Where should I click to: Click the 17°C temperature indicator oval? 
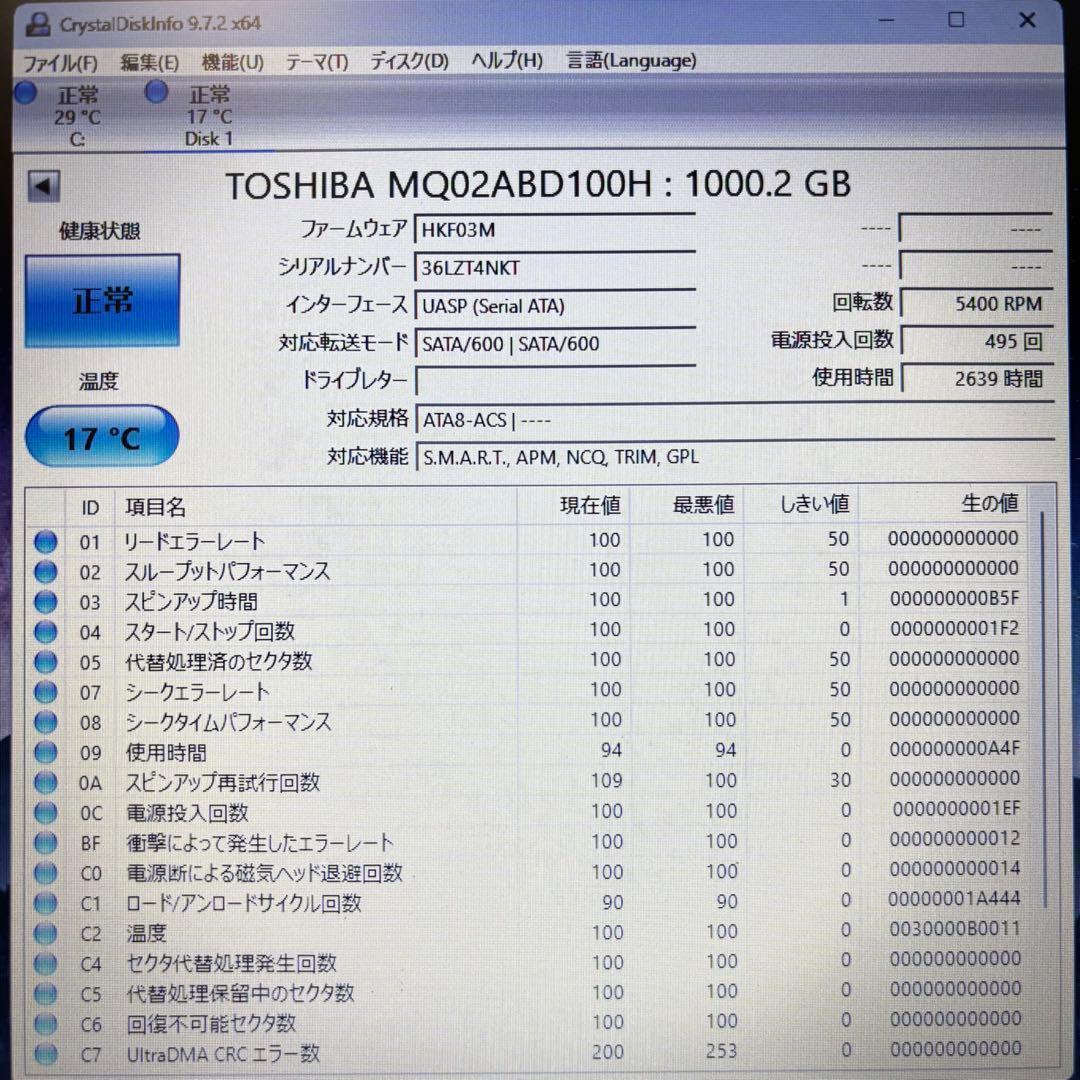(x=101, y=436)
